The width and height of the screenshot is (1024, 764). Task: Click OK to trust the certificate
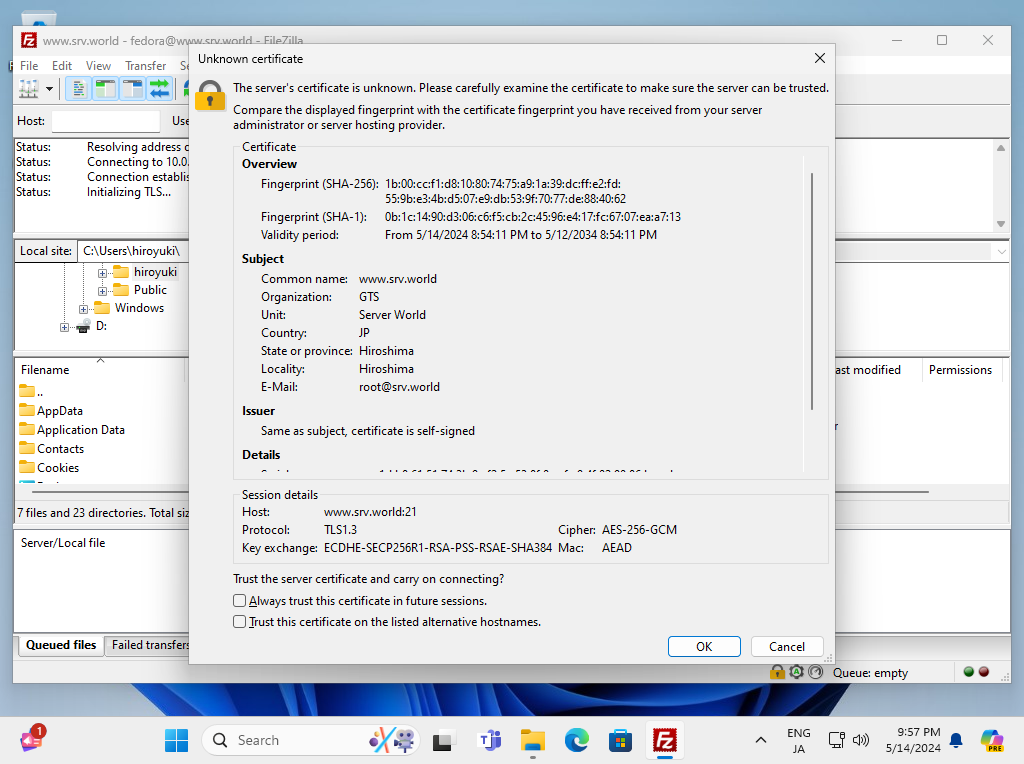pyautogui.click(x=704, y=646)
